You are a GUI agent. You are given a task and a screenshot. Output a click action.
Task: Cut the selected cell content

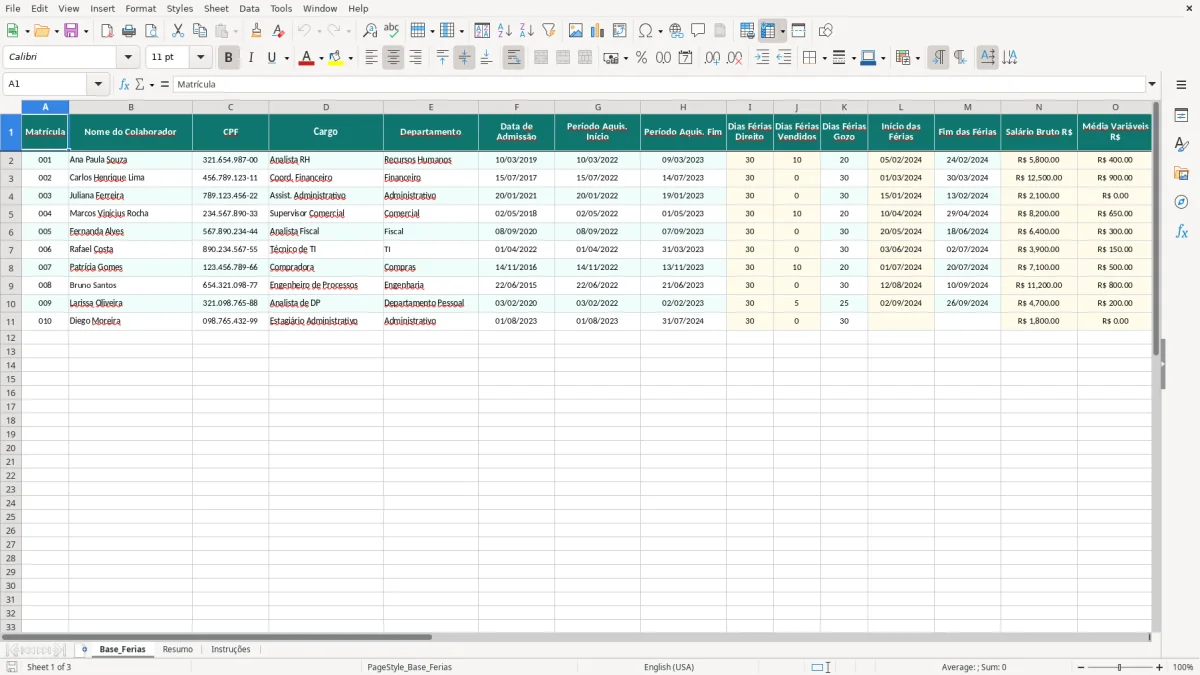[178, 31]
